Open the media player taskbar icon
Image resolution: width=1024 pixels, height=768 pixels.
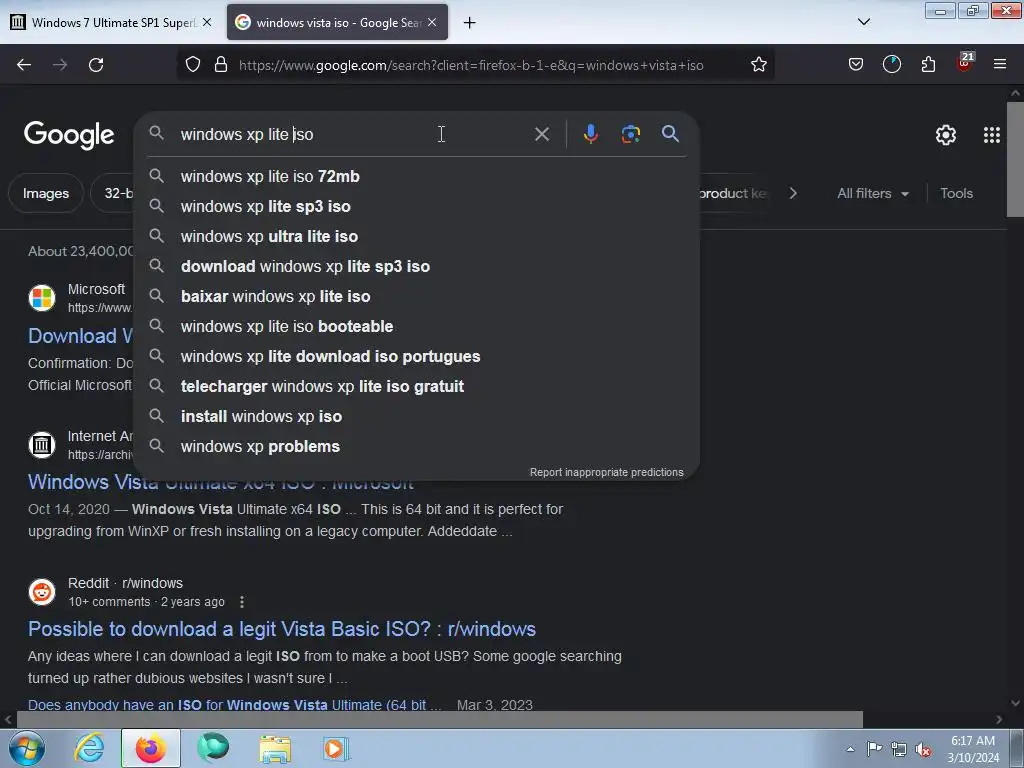pos(336,748)
